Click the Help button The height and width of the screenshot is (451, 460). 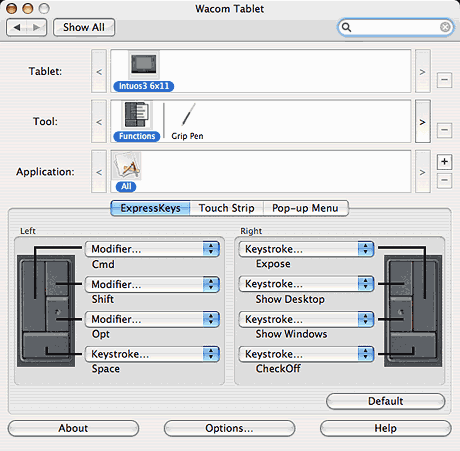point(386,428)
